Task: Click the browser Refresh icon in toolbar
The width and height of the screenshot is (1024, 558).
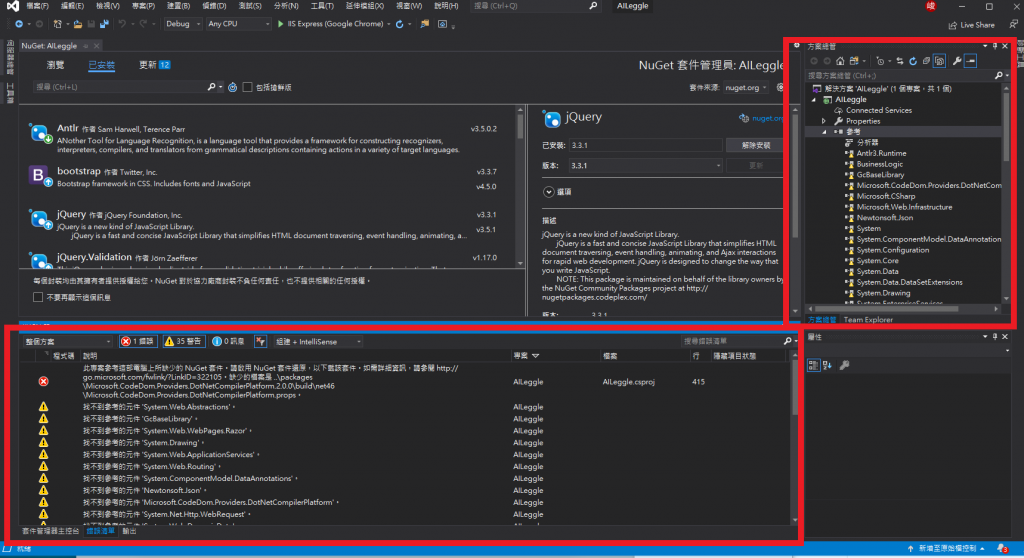Action: (400, 24)
